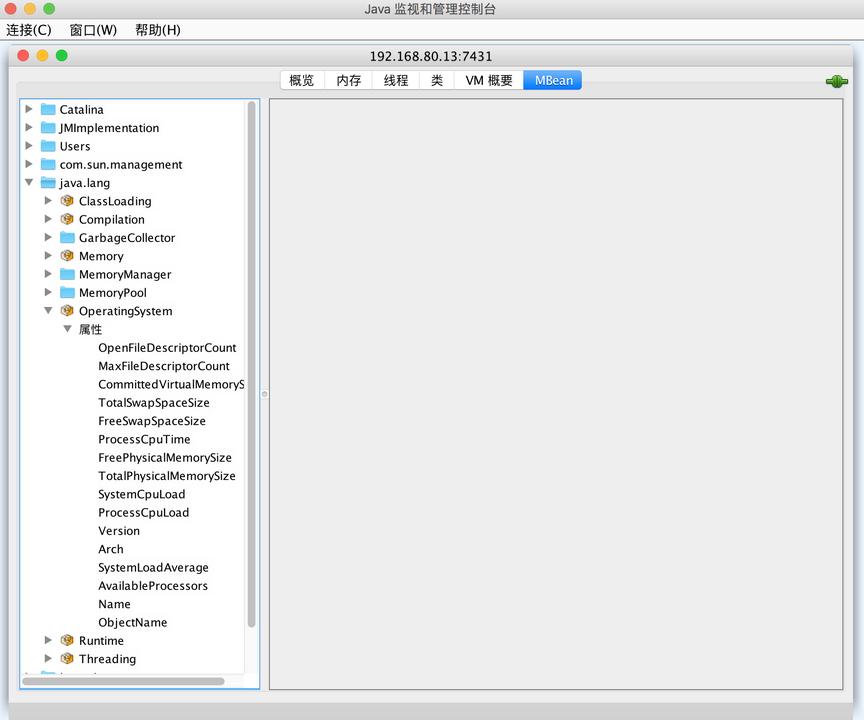Expand the MemoryPool folder node

point(48,293)
